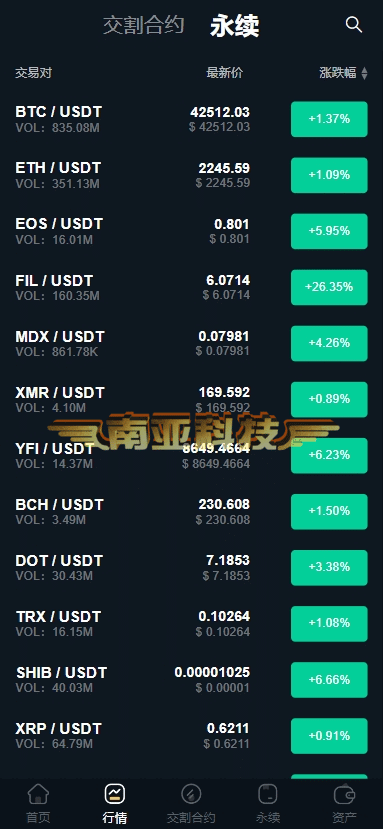
Task: Open the delivery contract compass icon
Action: 191,794
